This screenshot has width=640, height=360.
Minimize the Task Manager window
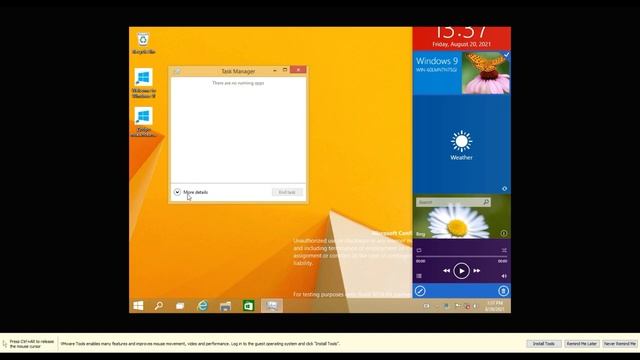click(x=275, y=70)
